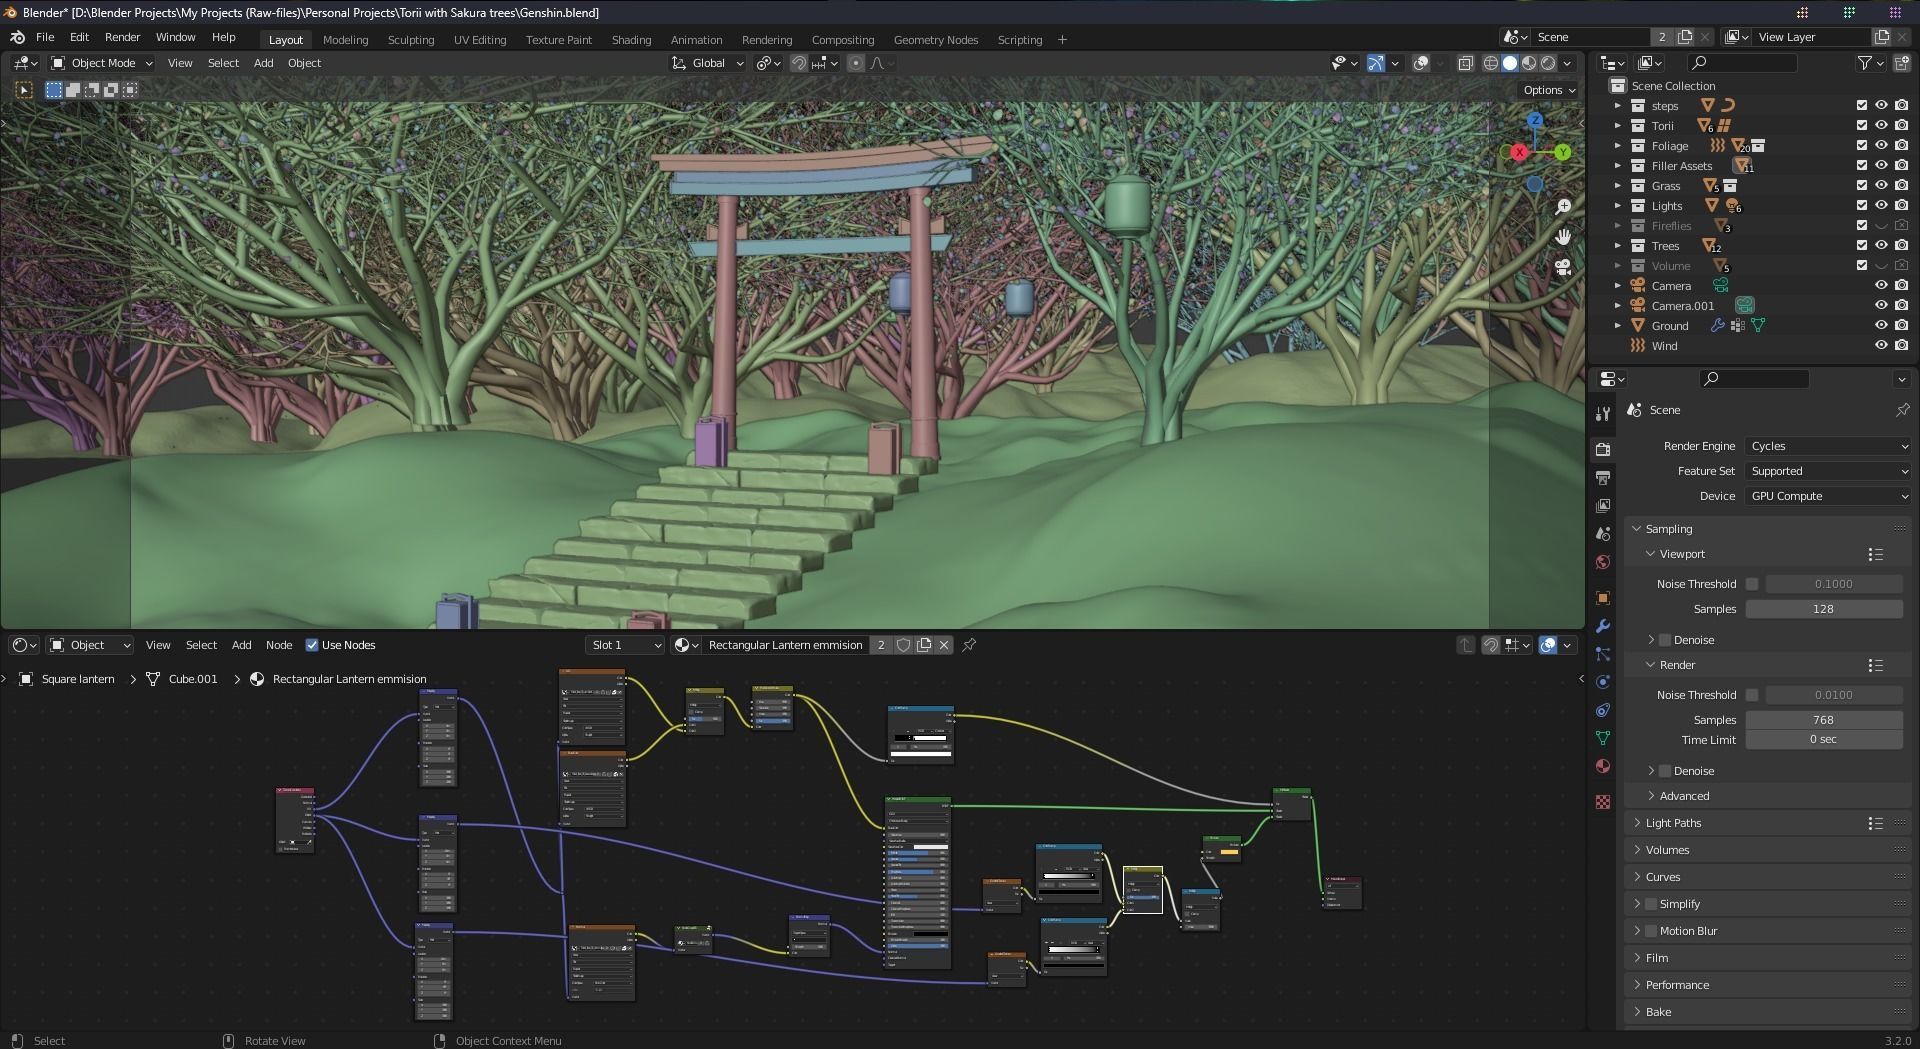Open the Texture properties checker icon
The width and height of the screenshot is (1920, 1049).
(1603, 802)
